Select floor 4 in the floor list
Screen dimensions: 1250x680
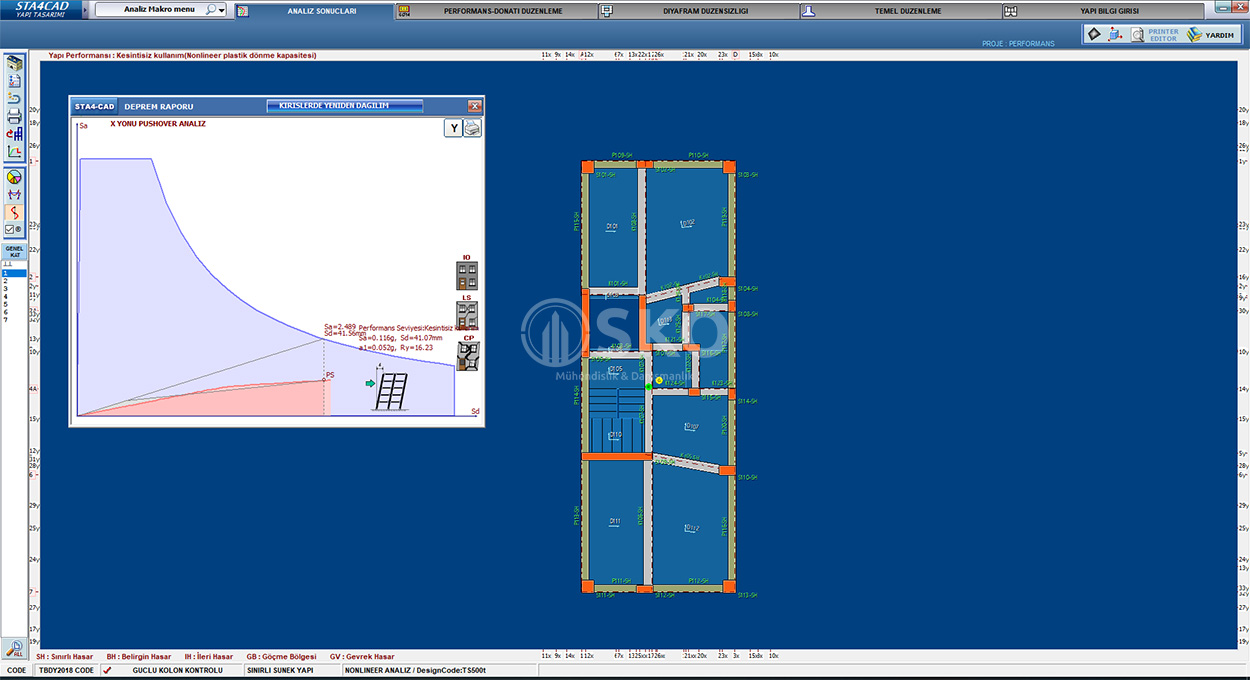click(14, 296)
